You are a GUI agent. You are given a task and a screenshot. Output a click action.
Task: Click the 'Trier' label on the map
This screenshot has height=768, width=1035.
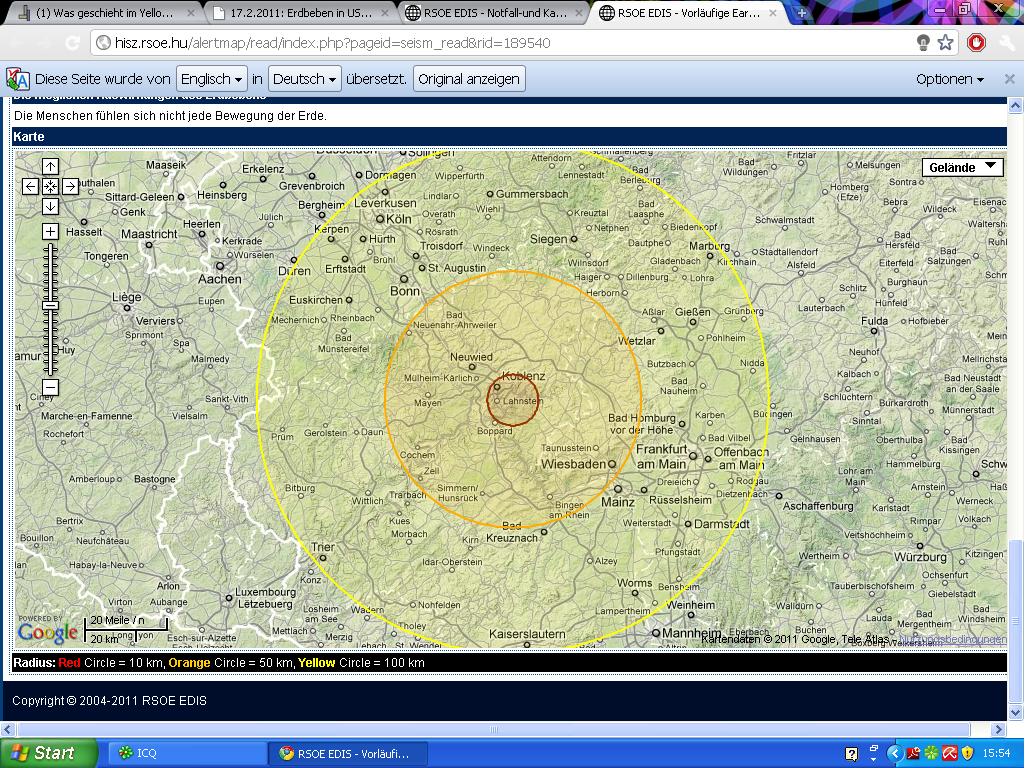pyautogui.click(x=323, y=547)
